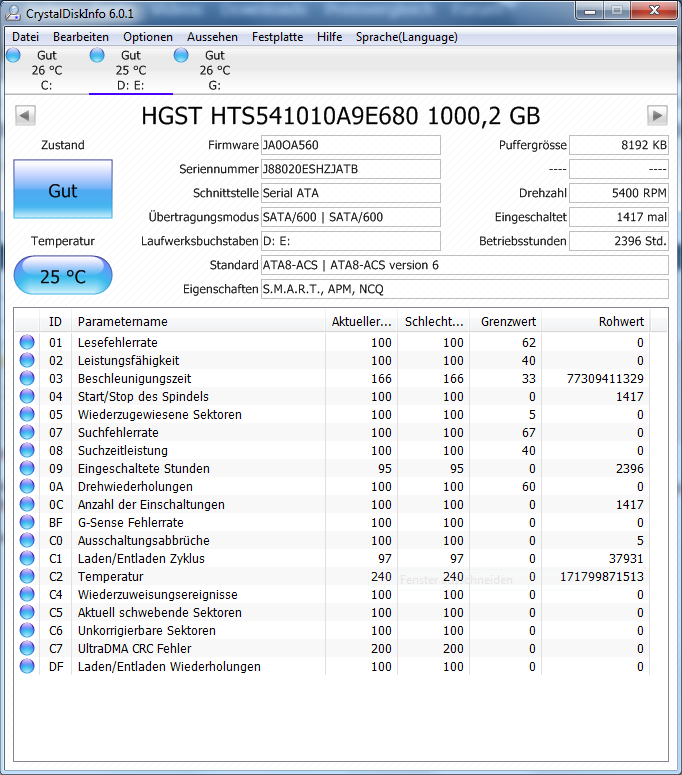Click the Schnittstelle Serial ATA field
Viewport: 682px width, 775px height.
pyautogui.click(x=350, y=193)
